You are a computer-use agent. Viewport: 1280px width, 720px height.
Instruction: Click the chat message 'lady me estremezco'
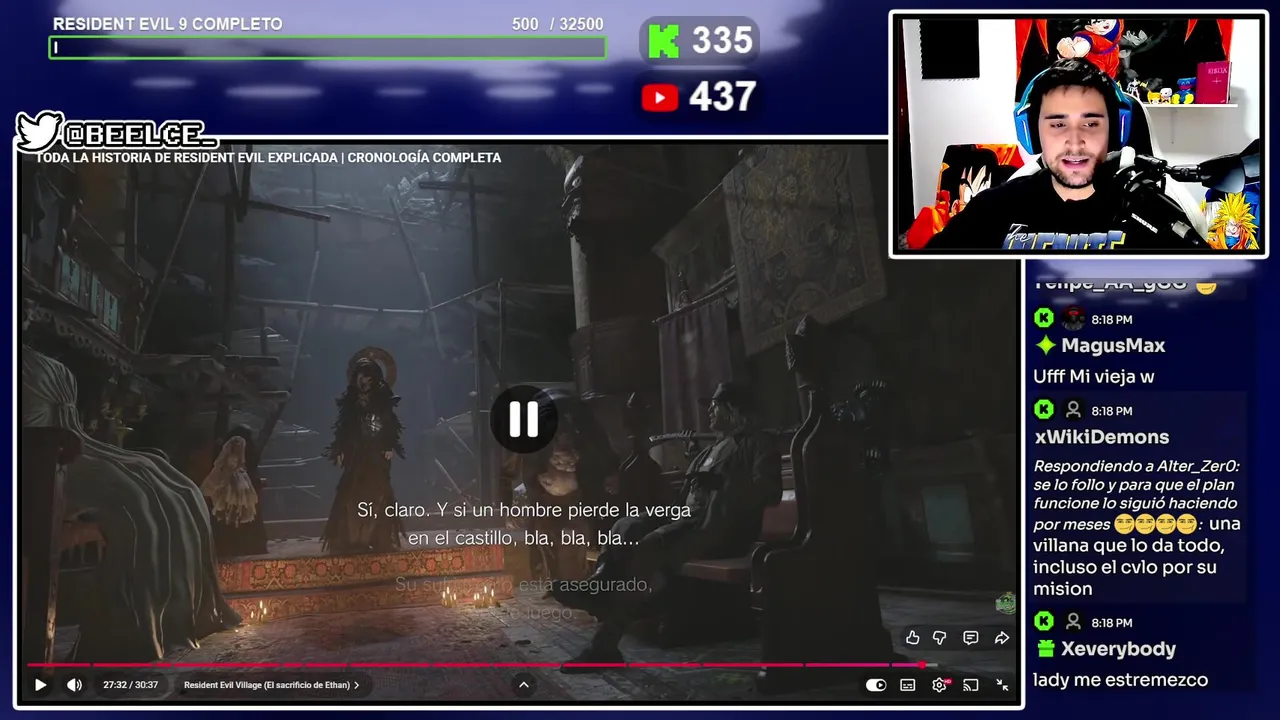coord(1120,680)
